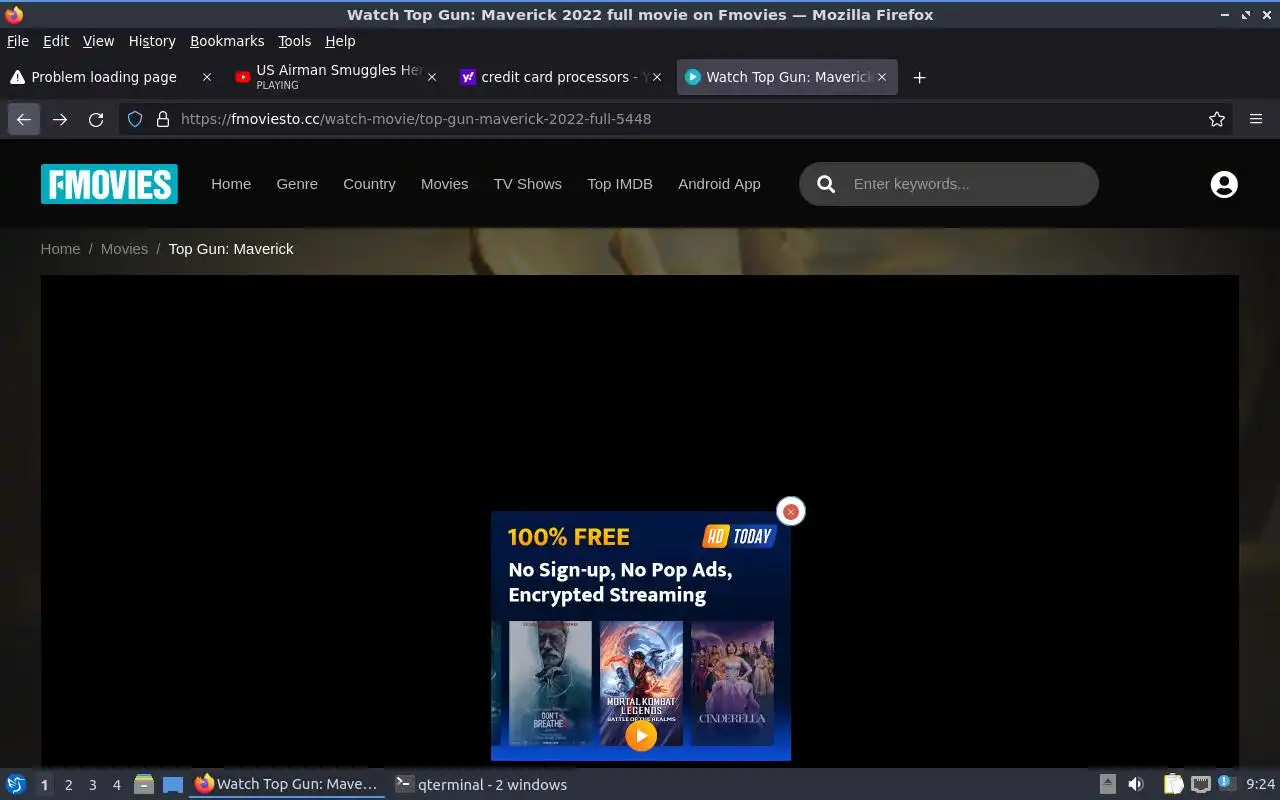Click the Home navigation link
Screen dimensions: 1280x800
click(231, 184)
